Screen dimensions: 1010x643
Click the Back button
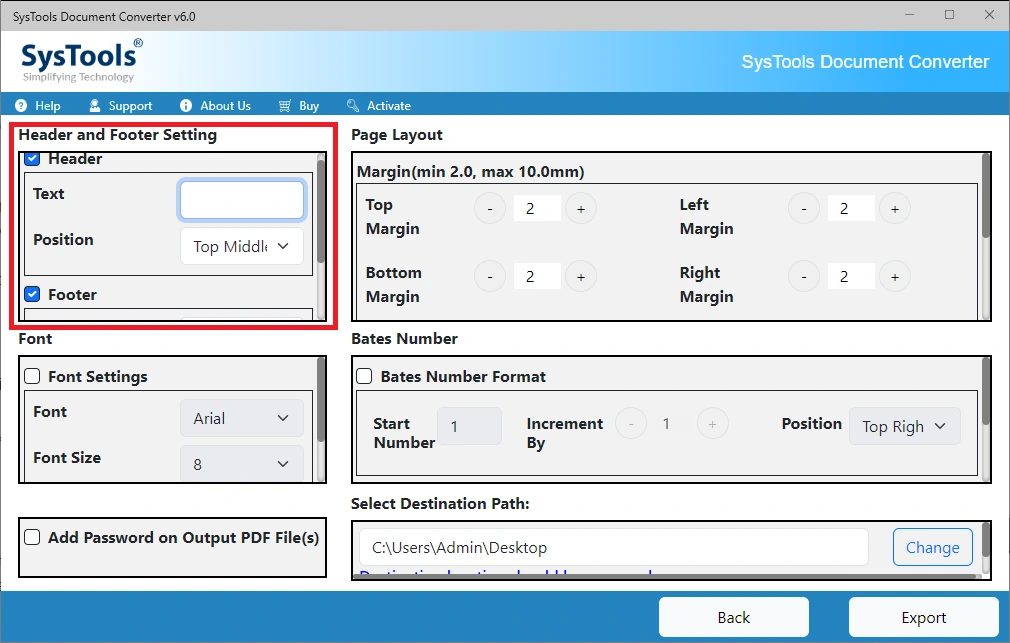pyautogui.click(x=734, y=617)
